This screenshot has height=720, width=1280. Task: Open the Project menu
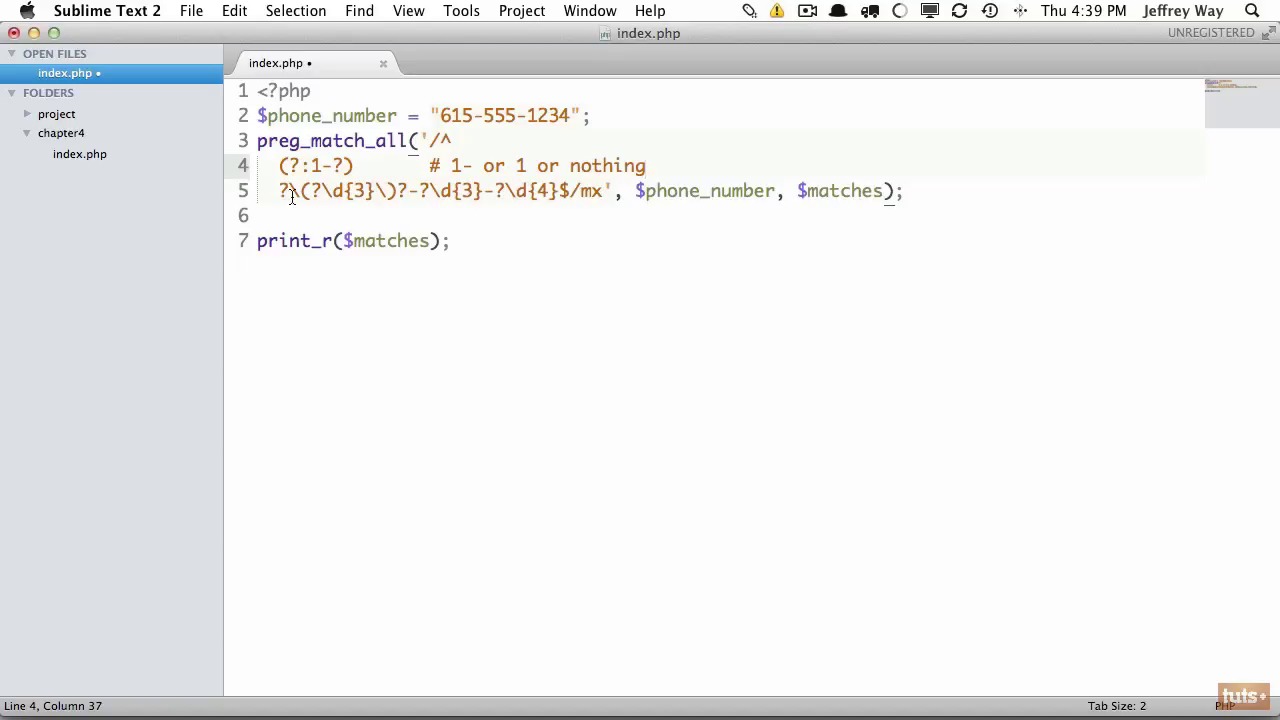tap(521, 11)
